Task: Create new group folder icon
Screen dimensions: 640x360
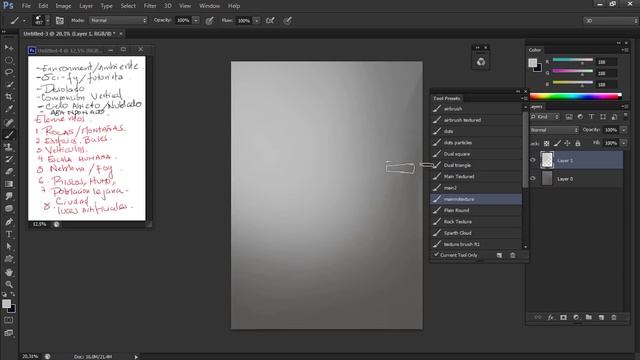Action: (x=589, y=317)
